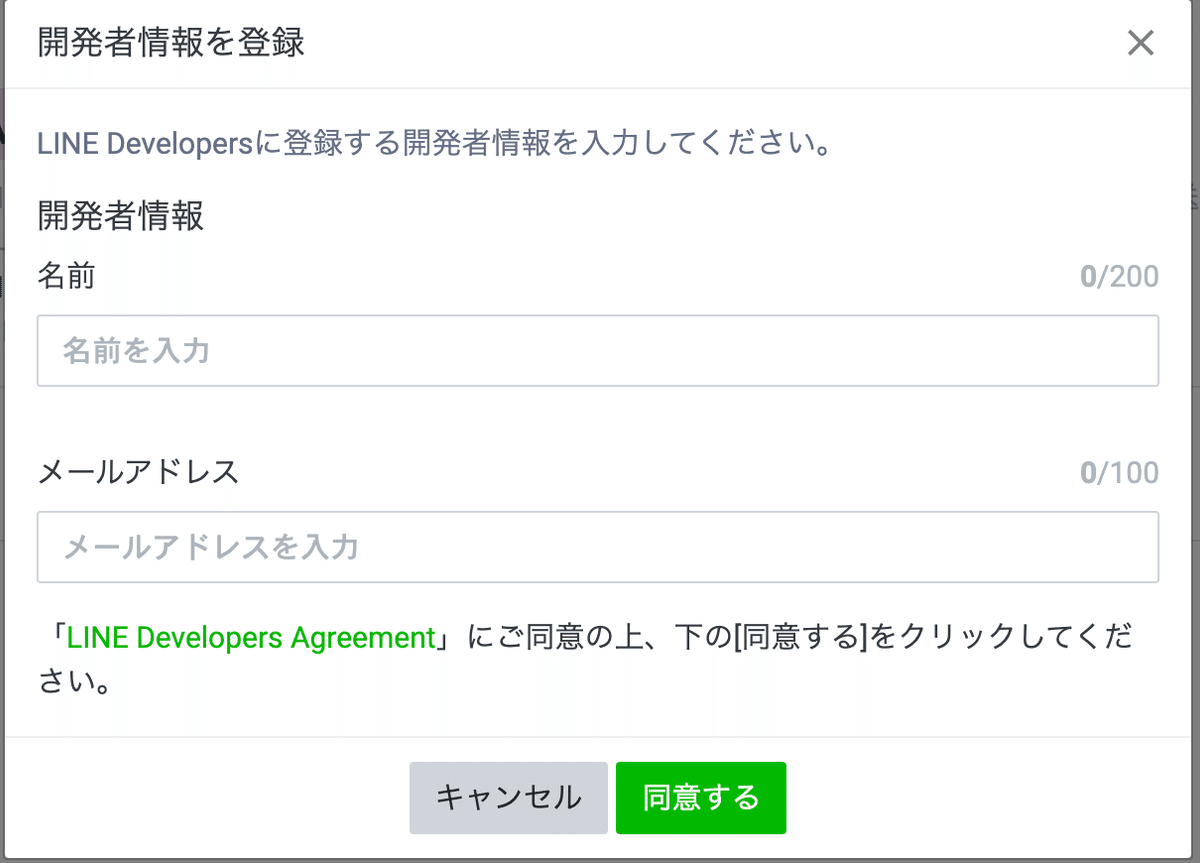Select the メールアドレス field label
This screenshot has height=863, width=1200.
[x=137, y=473]
